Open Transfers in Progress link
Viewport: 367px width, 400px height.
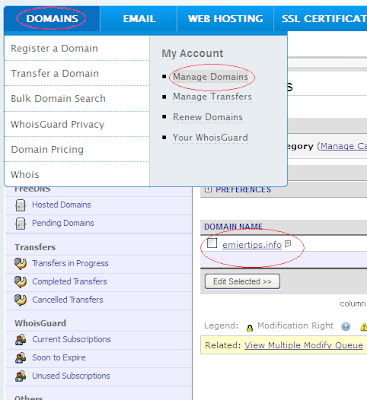pyautogui.click(x=70, y=263)
